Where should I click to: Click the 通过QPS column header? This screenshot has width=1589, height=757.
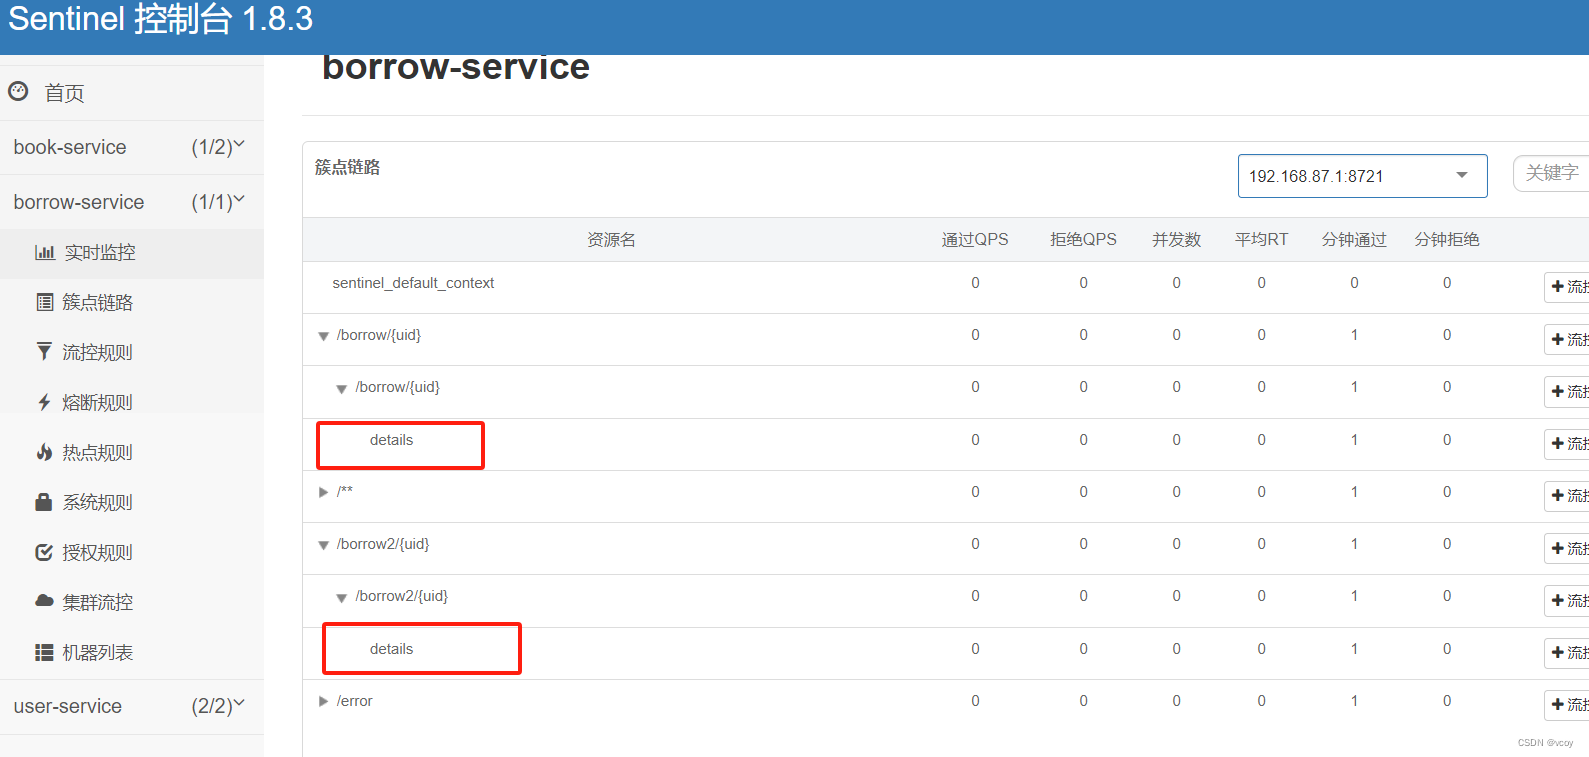pos(975,240)
